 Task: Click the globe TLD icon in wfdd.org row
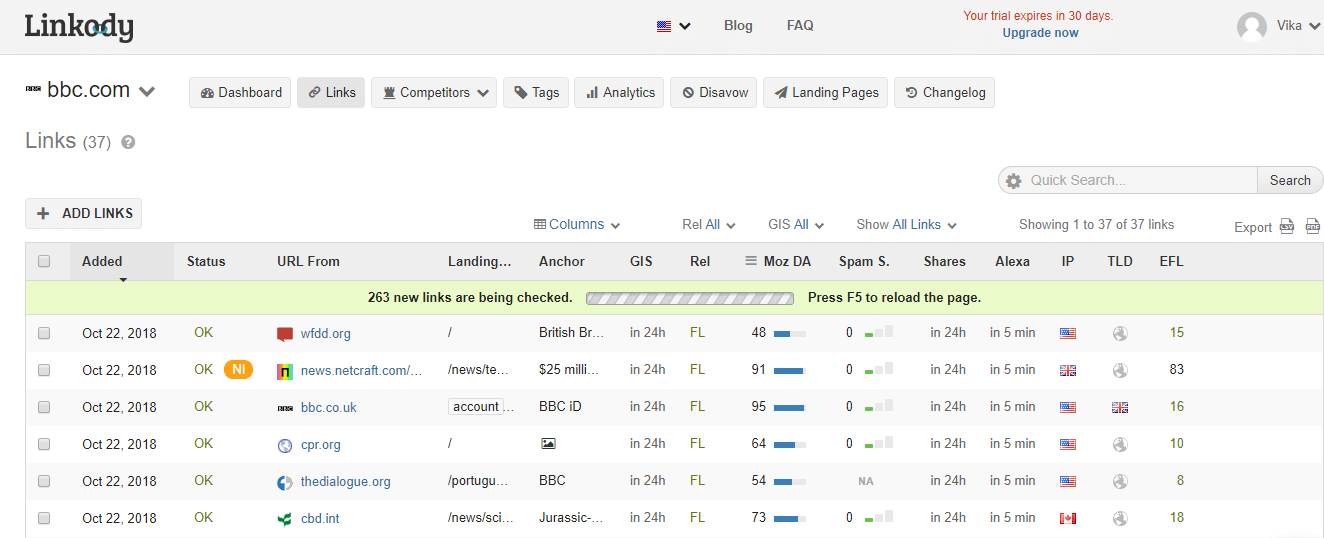point(1120,333)
